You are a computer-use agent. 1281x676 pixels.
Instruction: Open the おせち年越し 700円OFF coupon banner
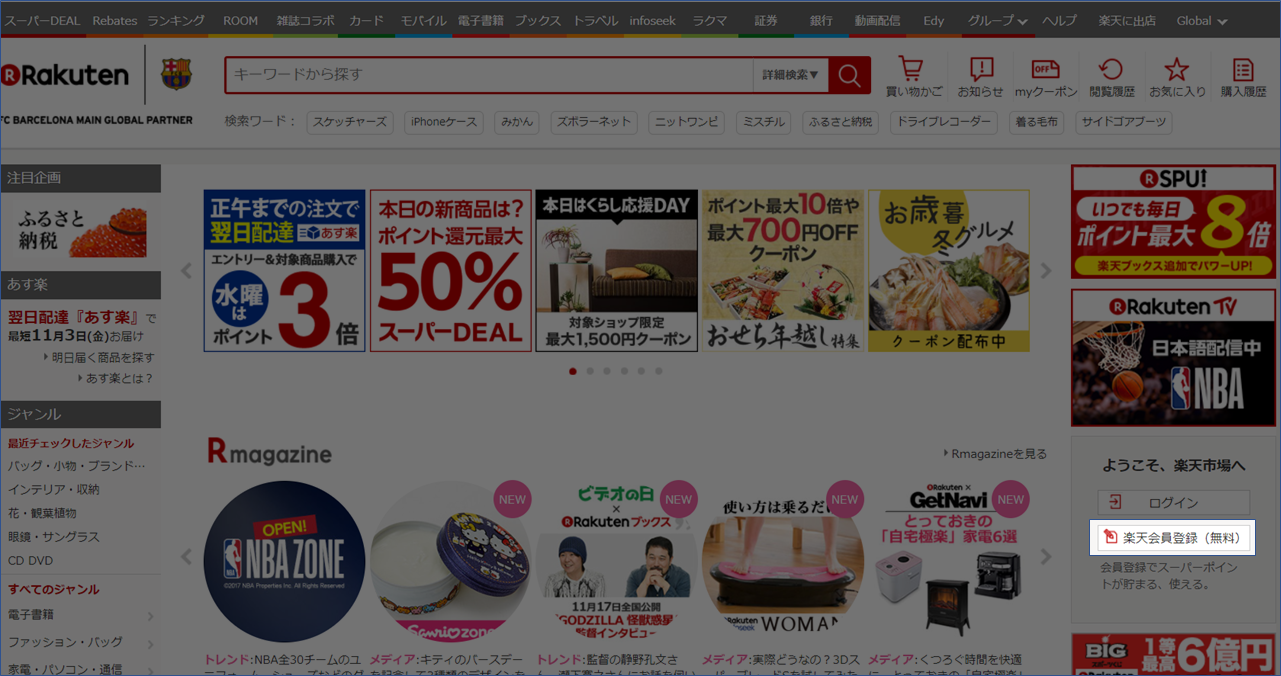[x=782, y=271]
